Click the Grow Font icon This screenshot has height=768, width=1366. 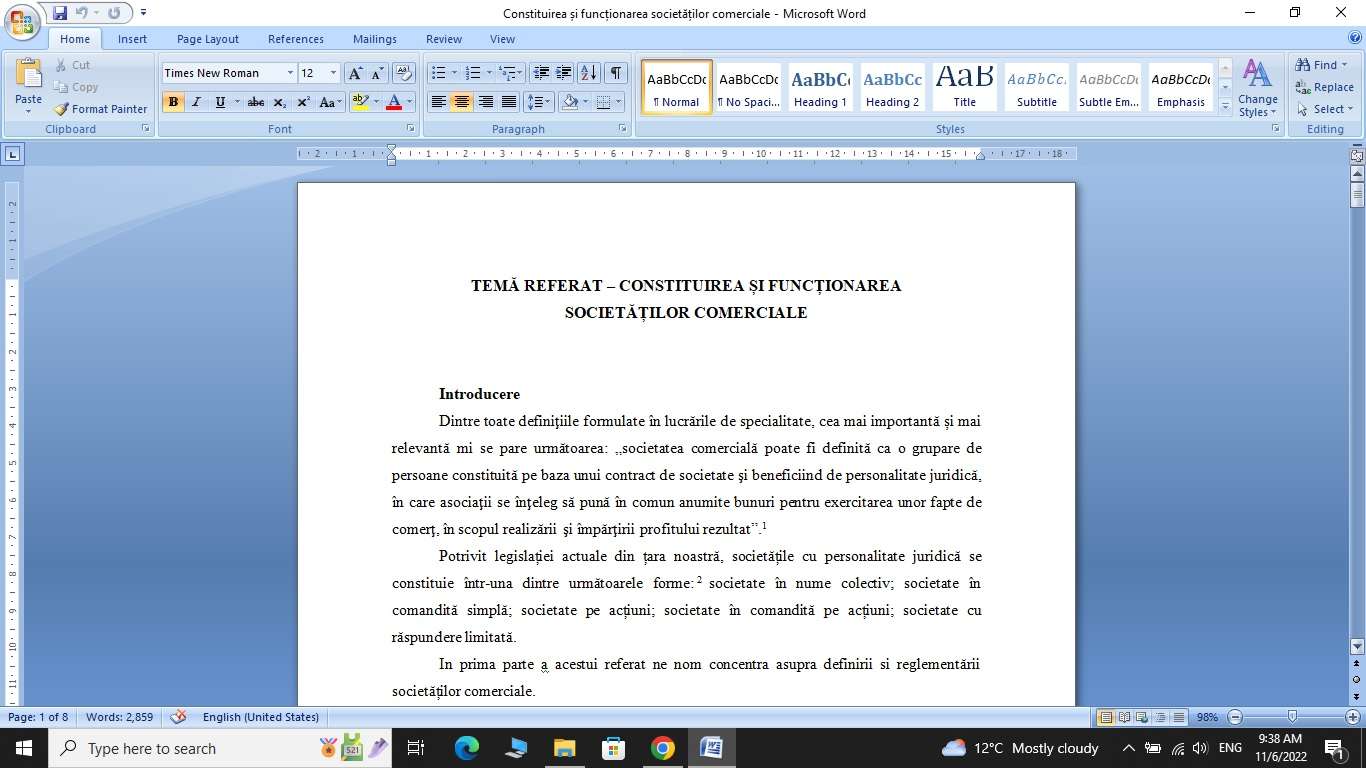coord(355,73)
